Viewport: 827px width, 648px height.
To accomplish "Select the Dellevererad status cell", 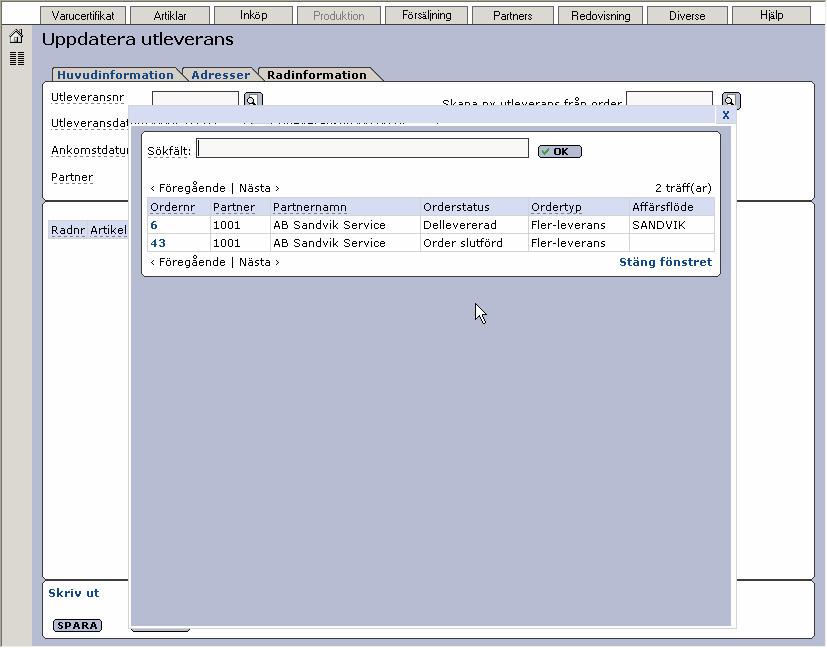I will pos(474,225).
